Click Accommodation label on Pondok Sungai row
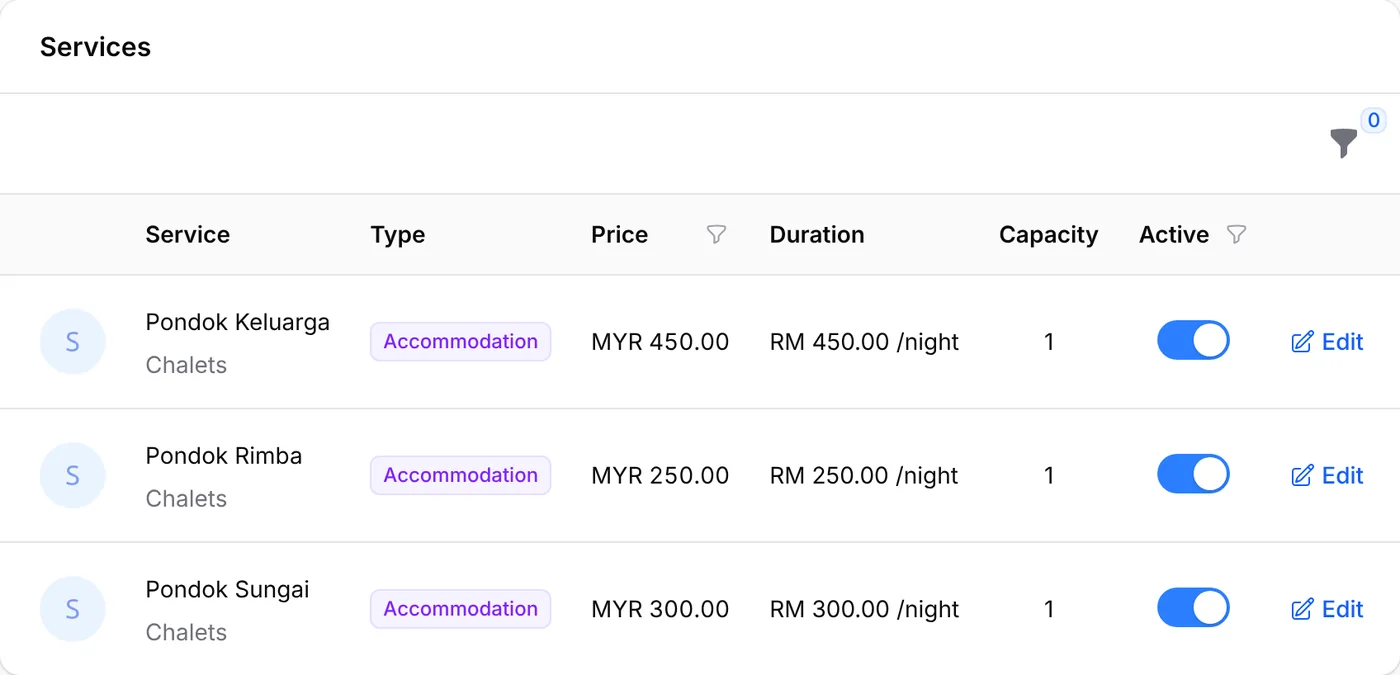The width and height of the screenshot is (1400, 675). (460, 609)
